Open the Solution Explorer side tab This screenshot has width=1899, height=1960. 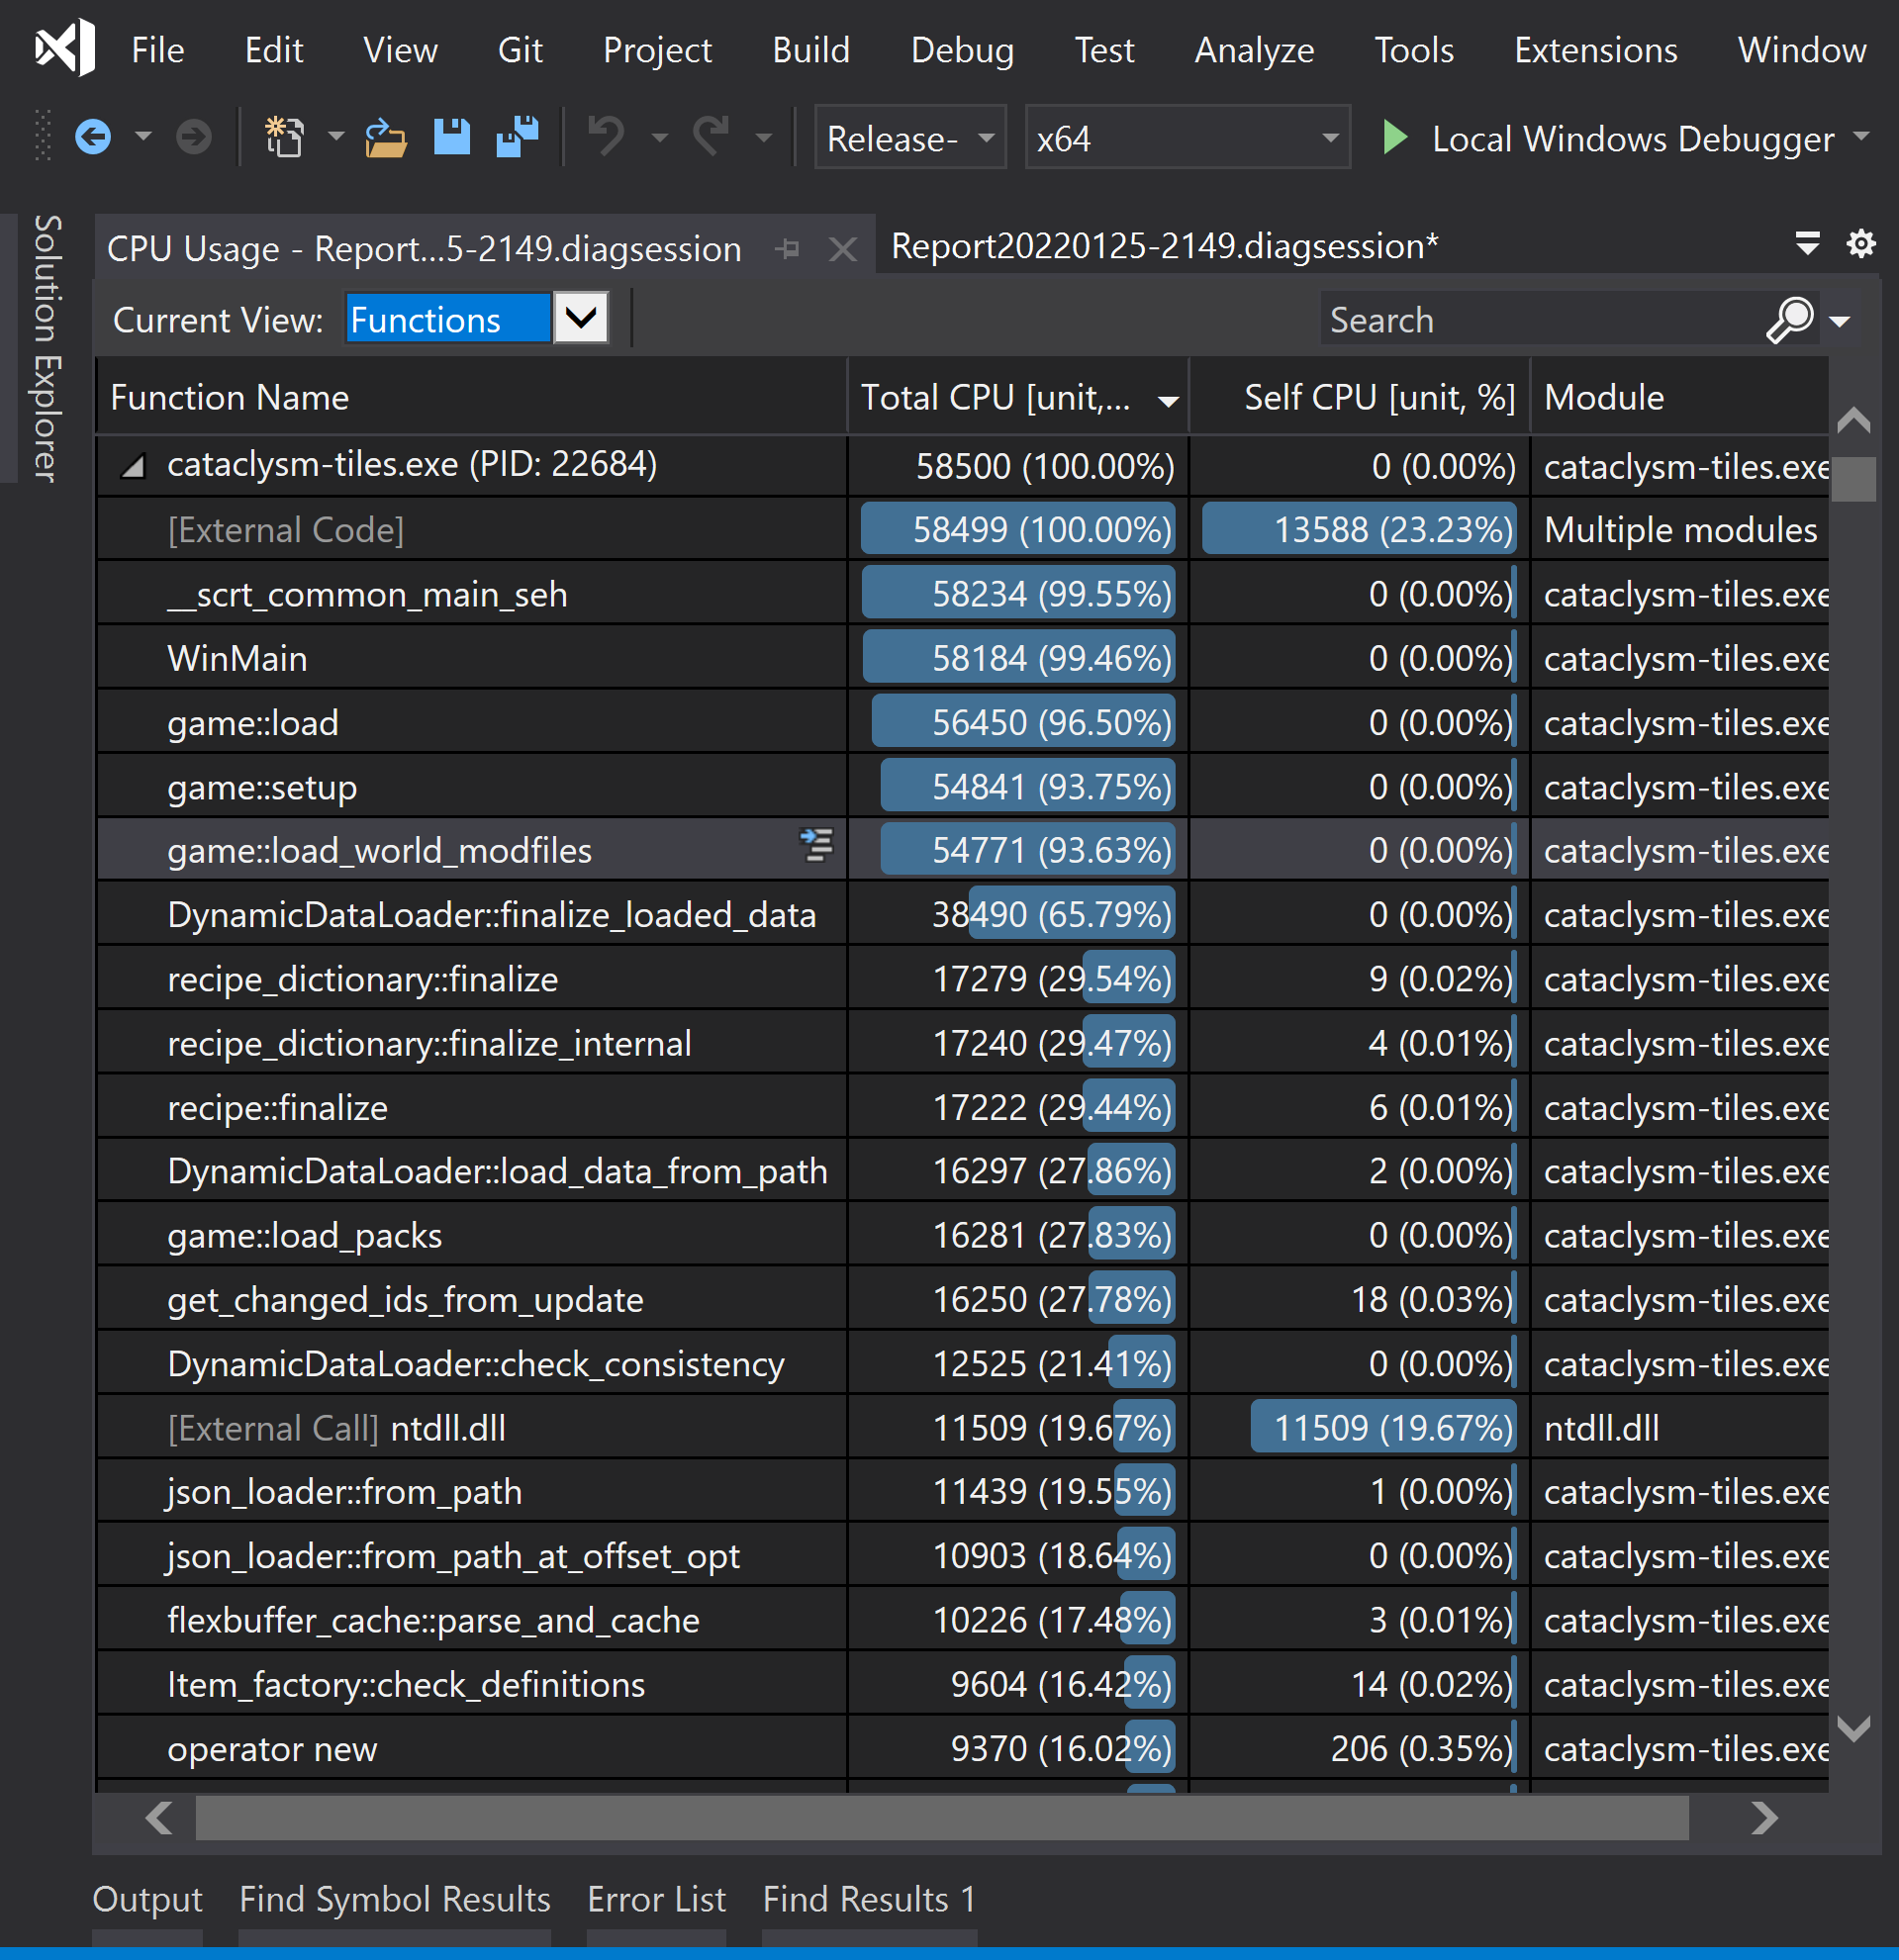pos(47,348)
